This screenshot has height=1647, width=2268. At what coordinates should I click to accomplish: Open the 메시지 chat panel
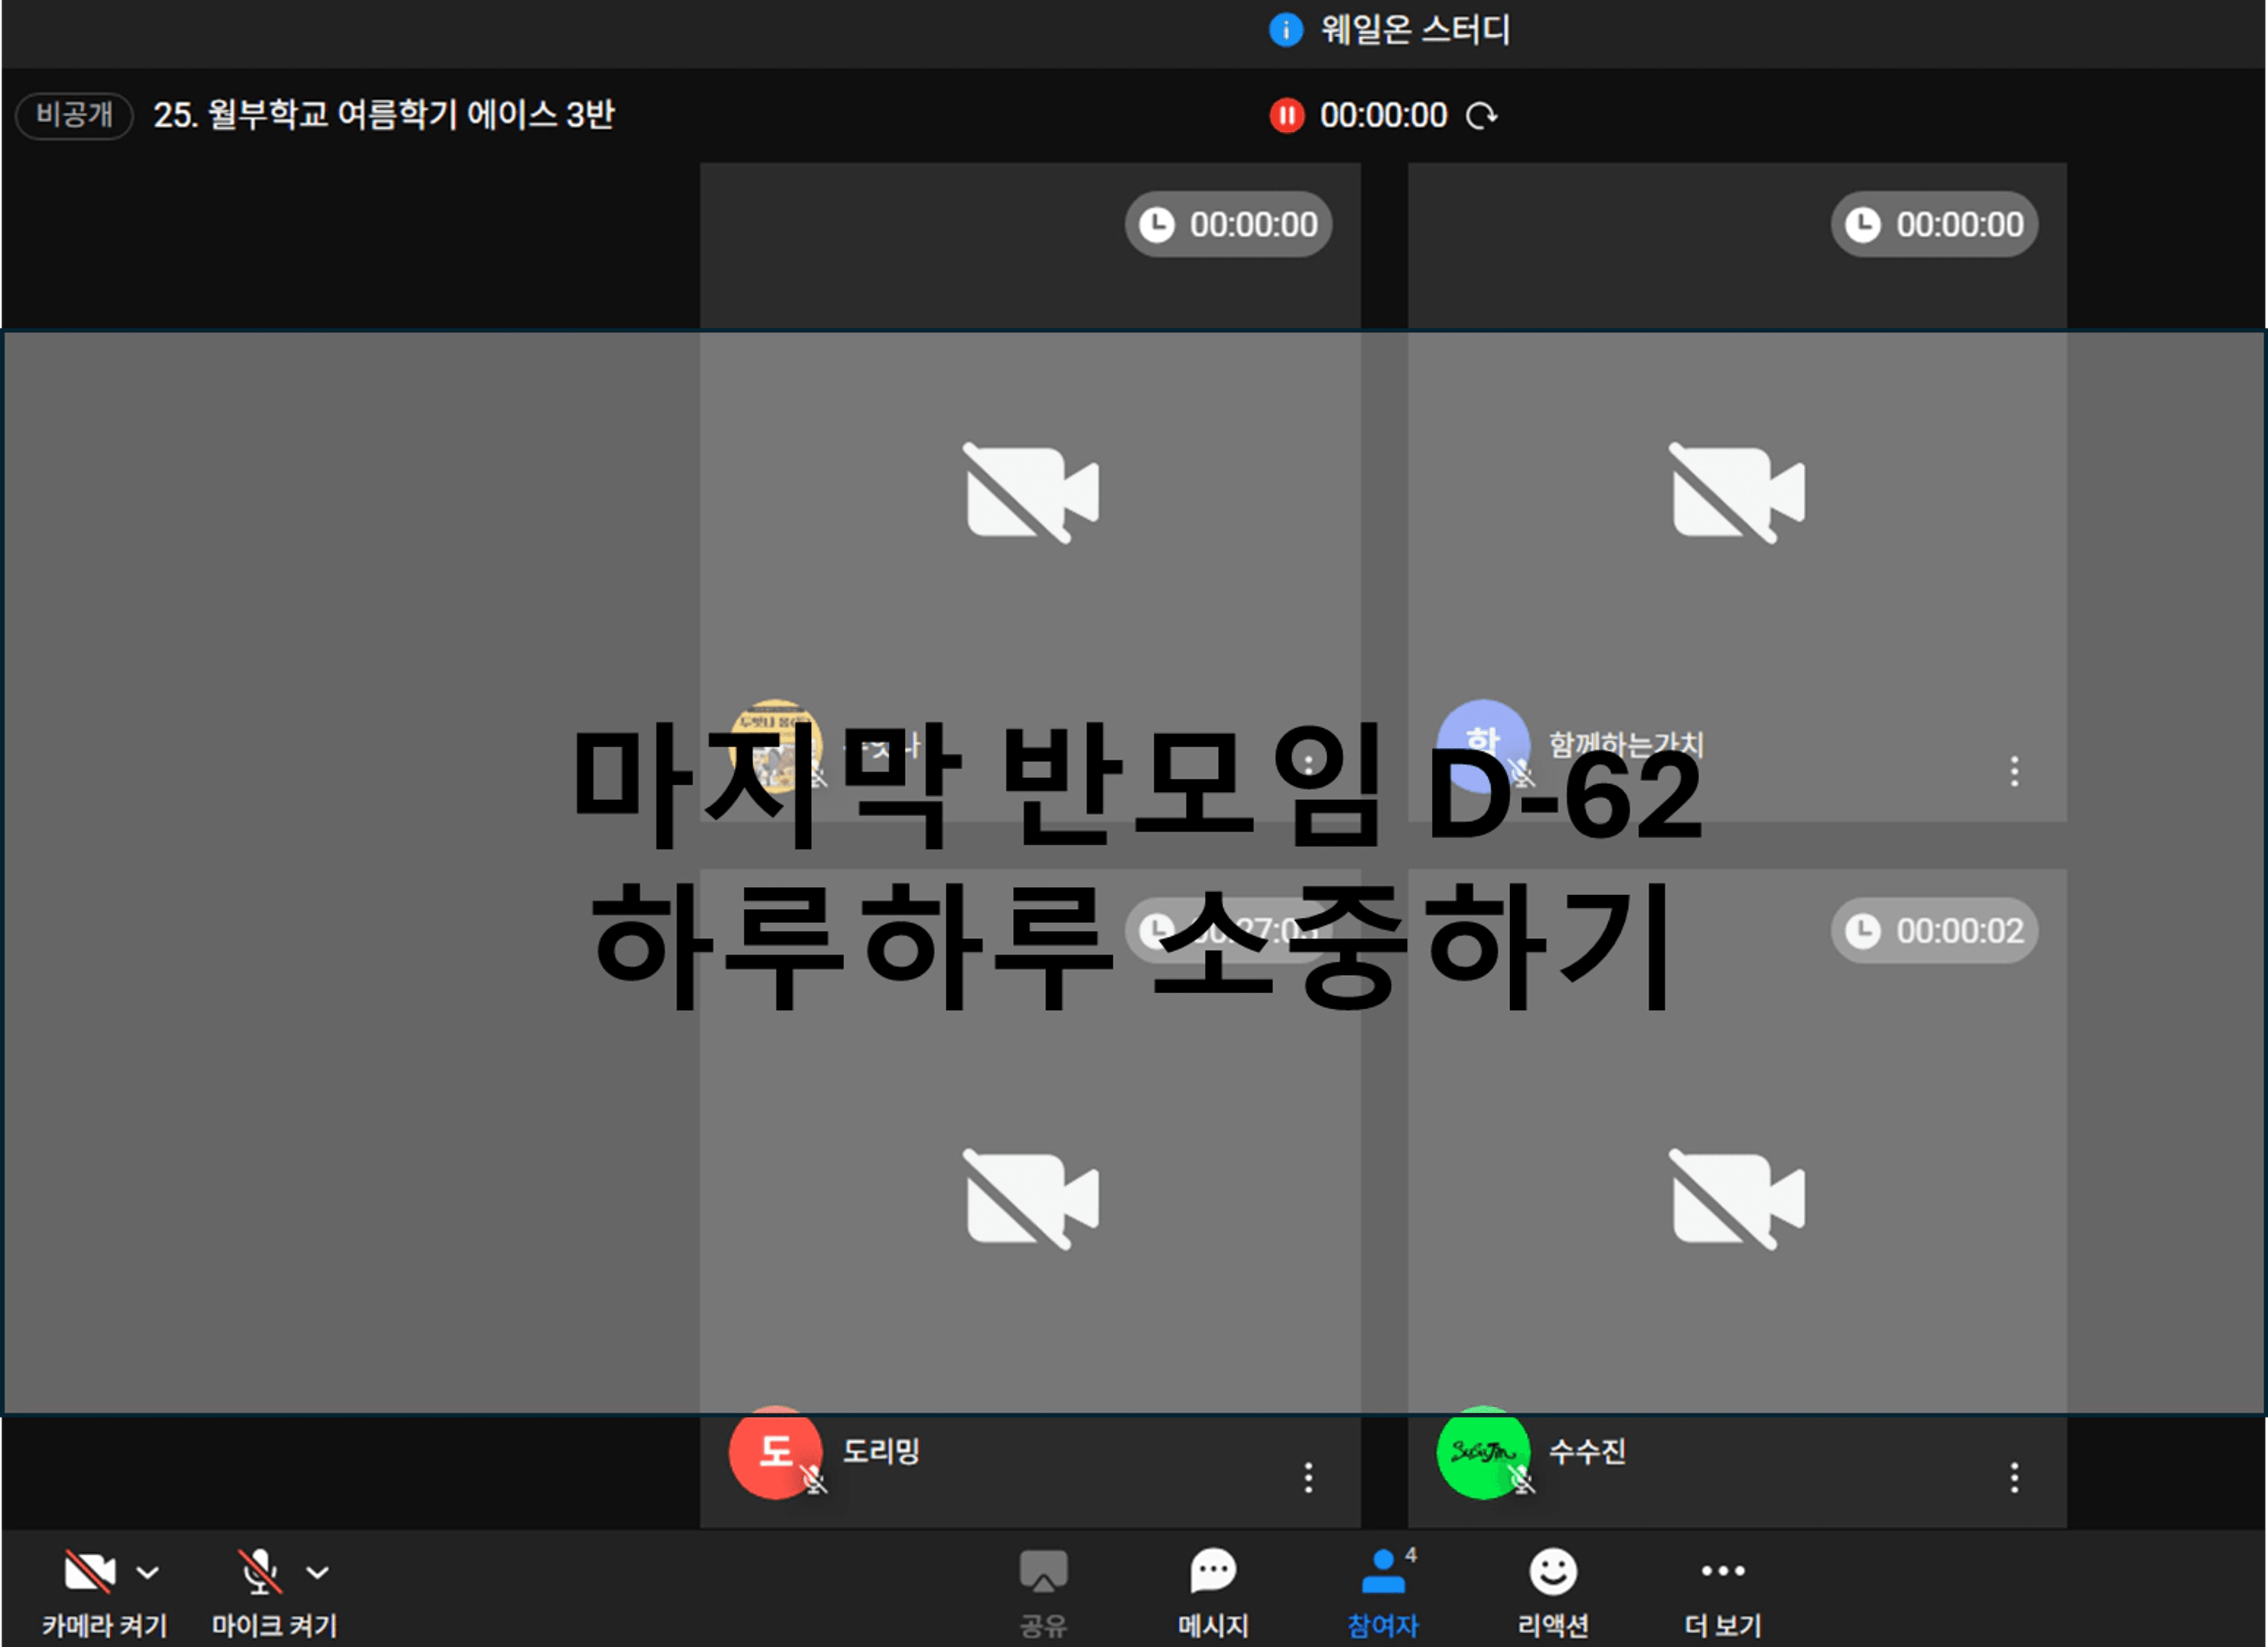1213,1593
